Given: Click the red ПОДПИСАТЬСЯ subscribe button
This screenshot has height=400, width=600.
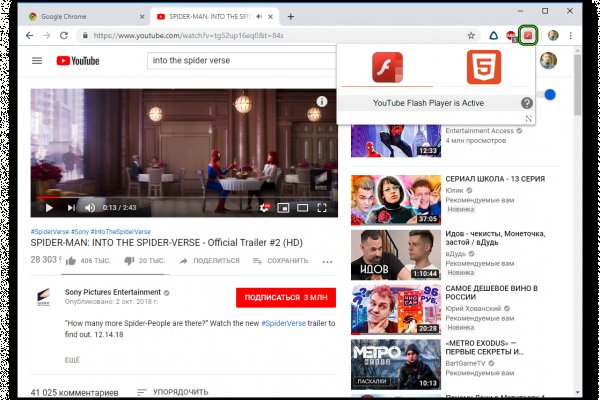Looking at the screenshot, I should (286, 297).
